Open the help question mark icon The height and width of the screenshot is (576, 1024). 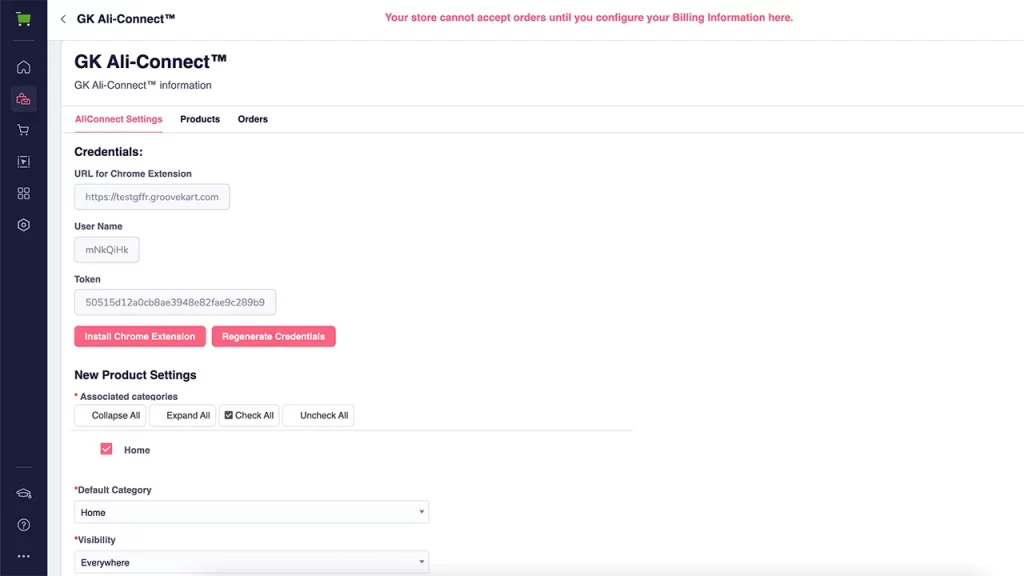(24, 525)
